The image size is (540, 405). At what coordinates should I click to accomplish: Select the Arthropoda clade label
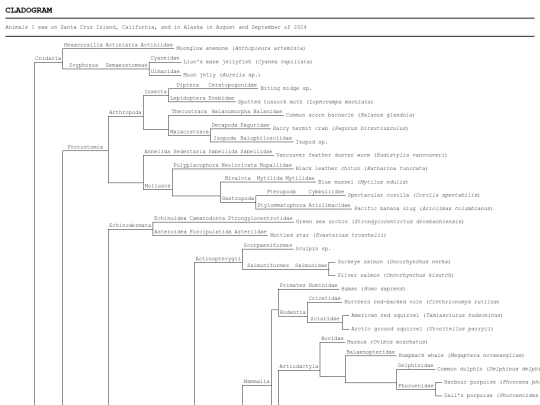(x=125, y=112)
